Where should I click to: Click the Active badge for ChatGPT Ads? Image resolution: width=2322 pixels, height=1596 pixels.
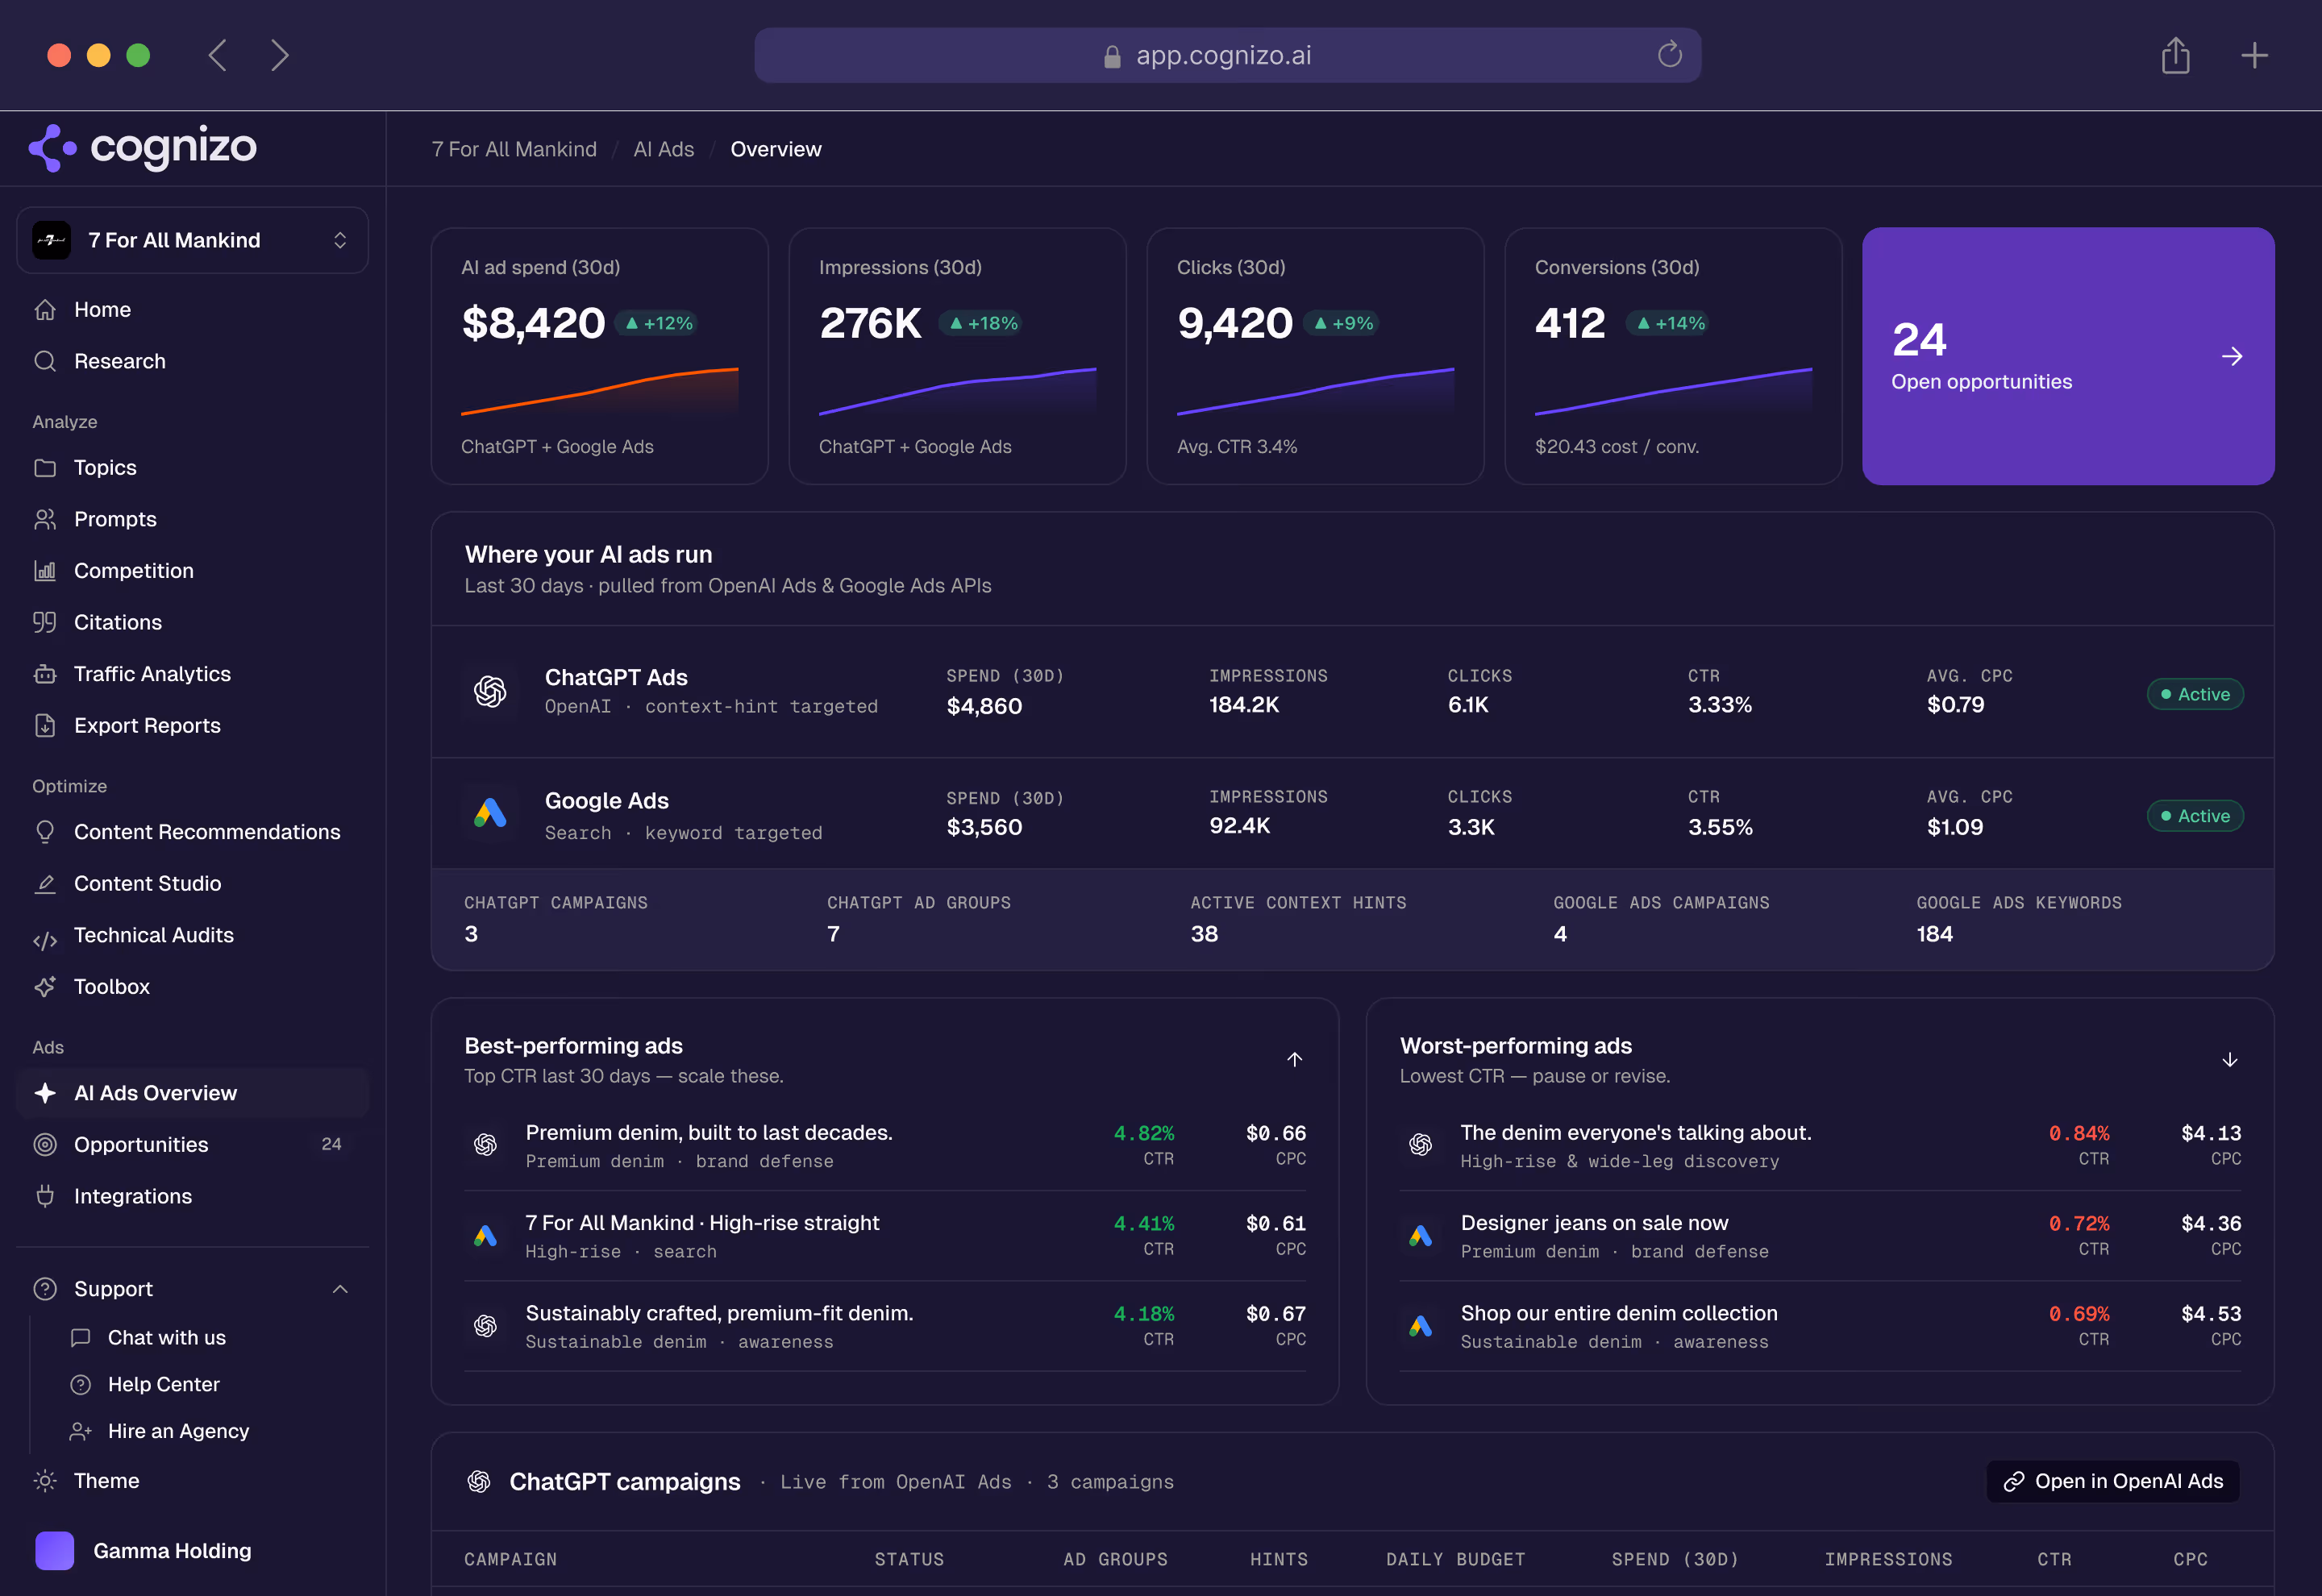pyautogui.click(x=2196, y=694)
